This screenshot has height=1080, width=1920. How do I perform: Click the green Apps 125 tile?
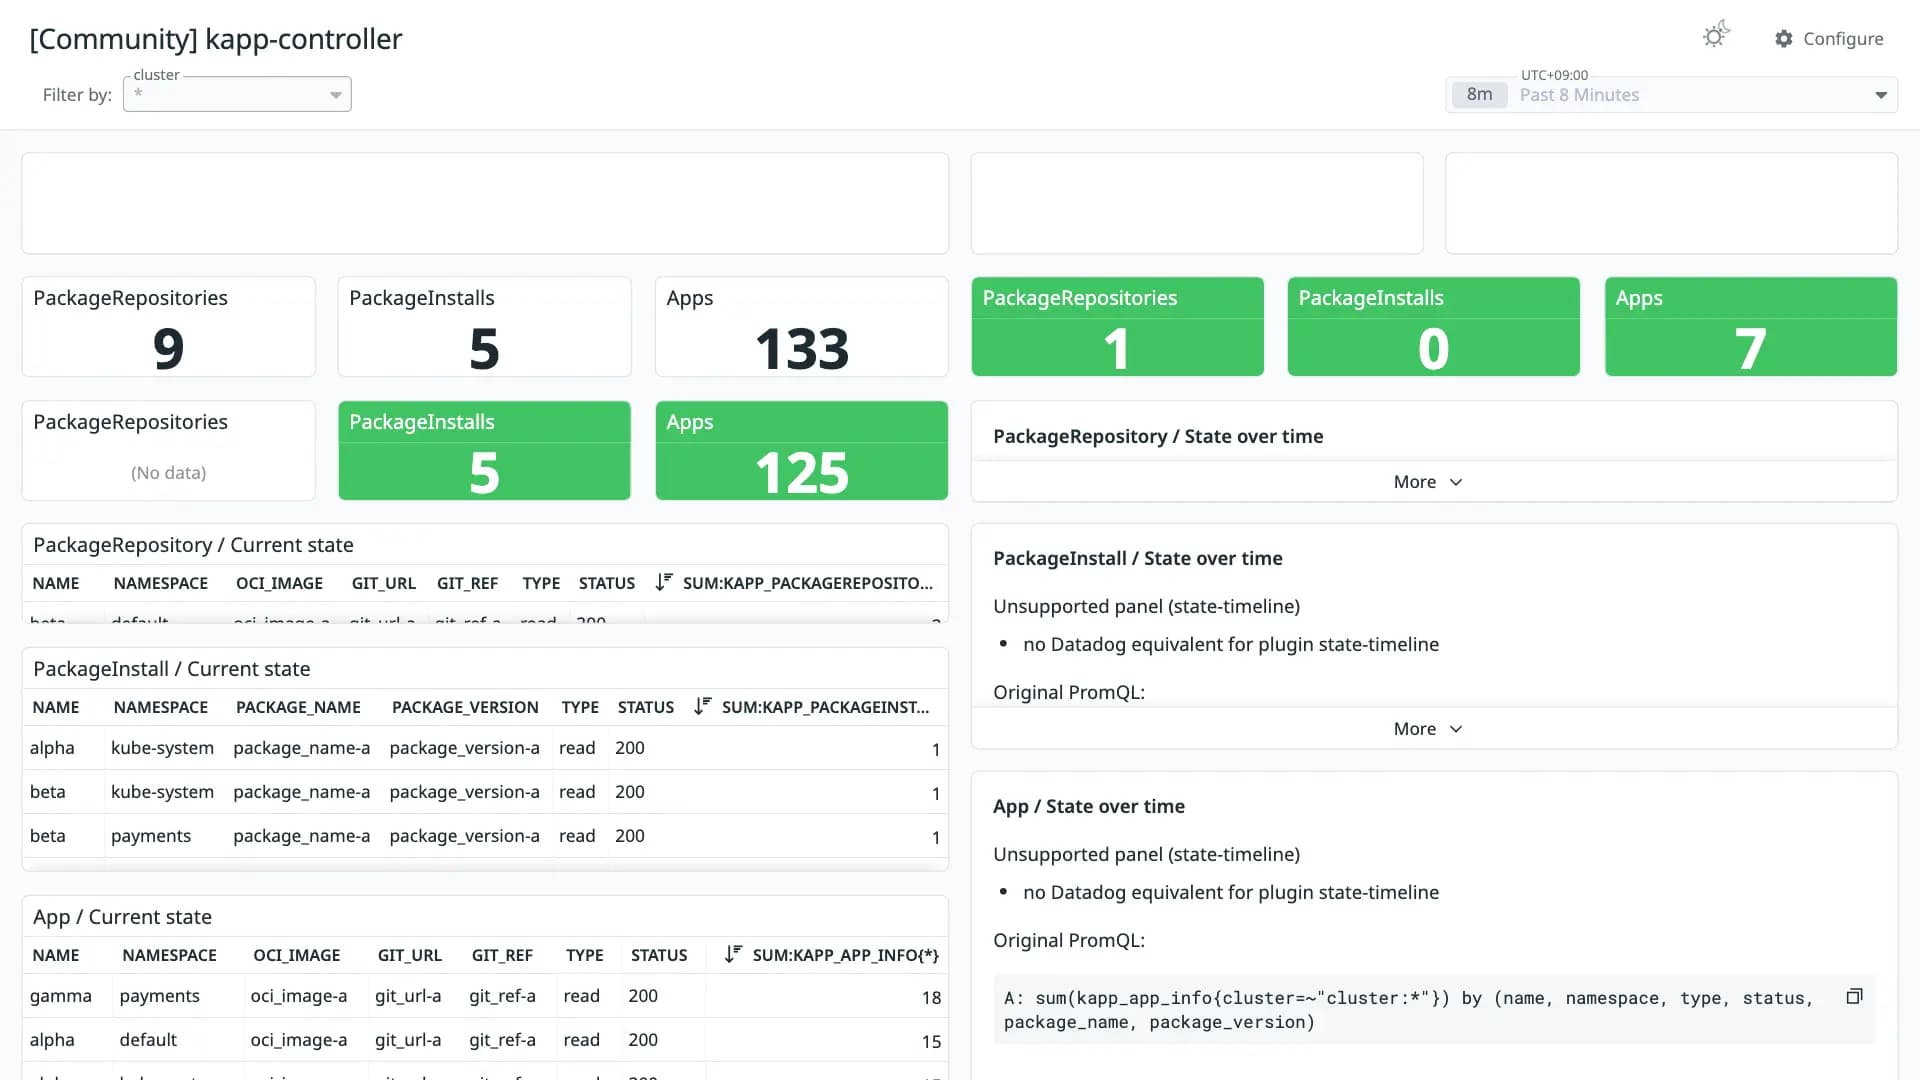(x=801, y=450)
